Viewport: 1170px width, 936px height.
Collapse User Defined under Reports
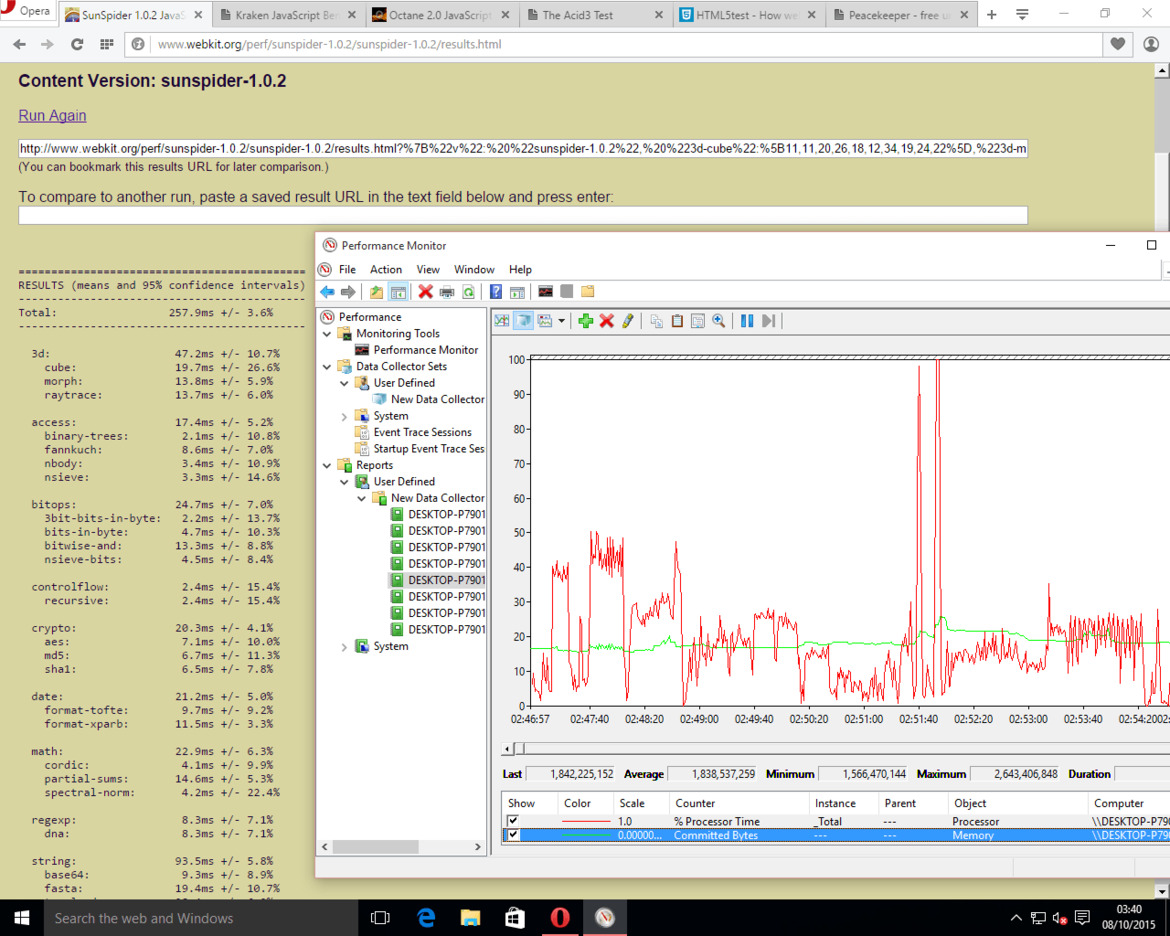click(x=344, y=481)
